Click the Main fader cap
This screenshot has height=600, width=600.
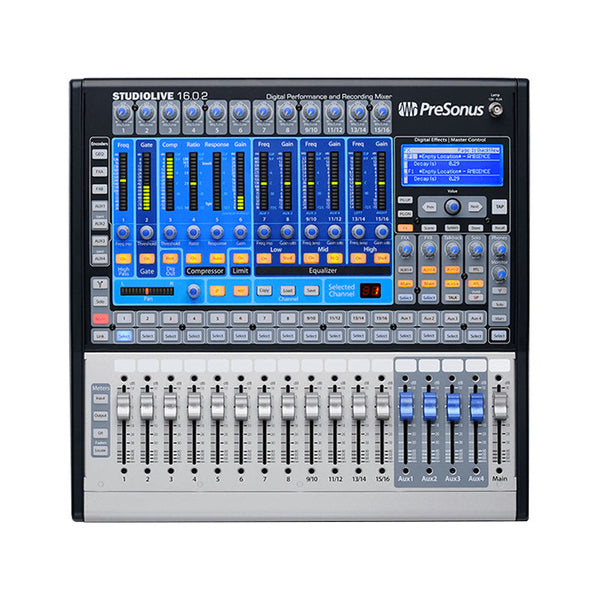pyautogui.click(x=500, y=406)
